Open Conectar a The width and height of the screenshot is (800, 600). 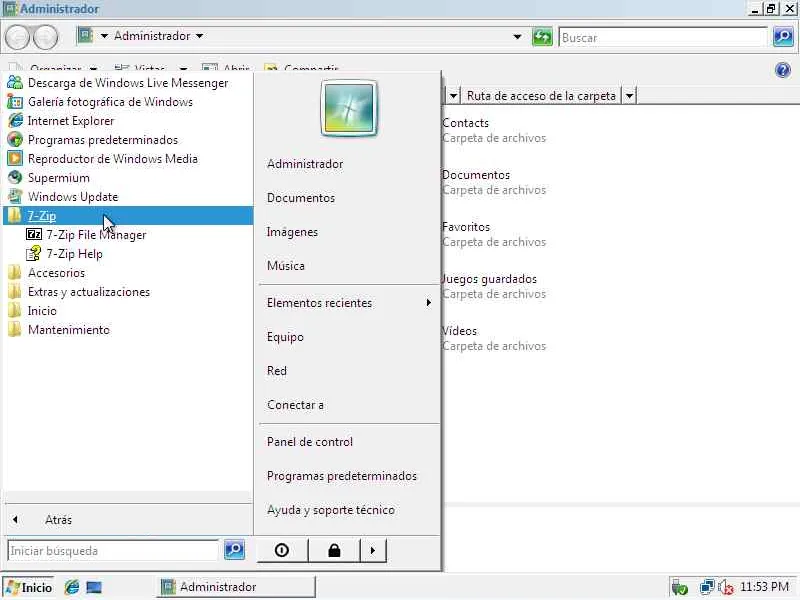tap(295, 405)
